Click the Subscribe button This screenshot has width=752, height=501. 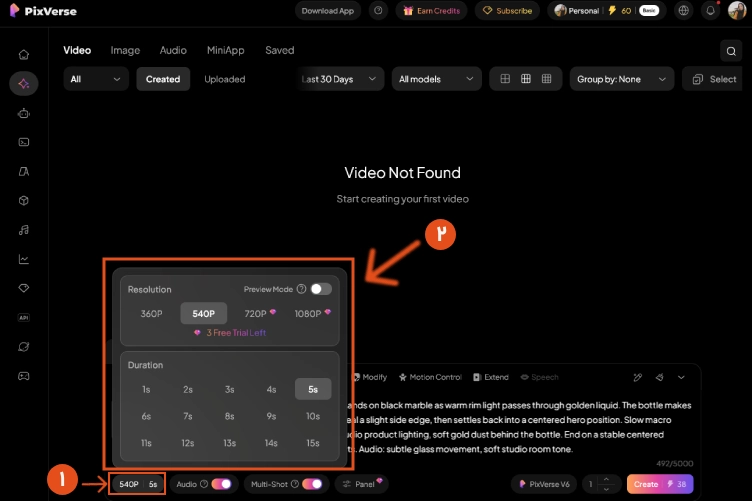[x=507, y=11]
